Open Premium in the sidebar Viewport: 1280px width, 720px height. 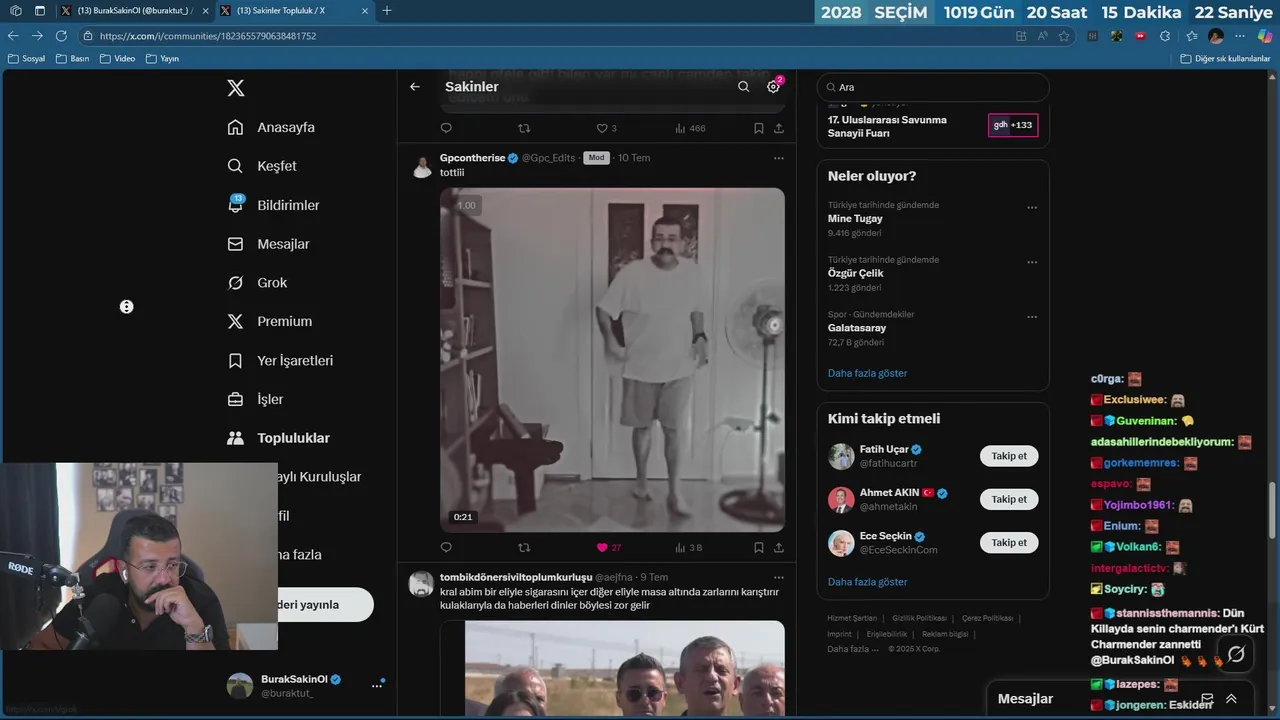[x=269, y=322]
